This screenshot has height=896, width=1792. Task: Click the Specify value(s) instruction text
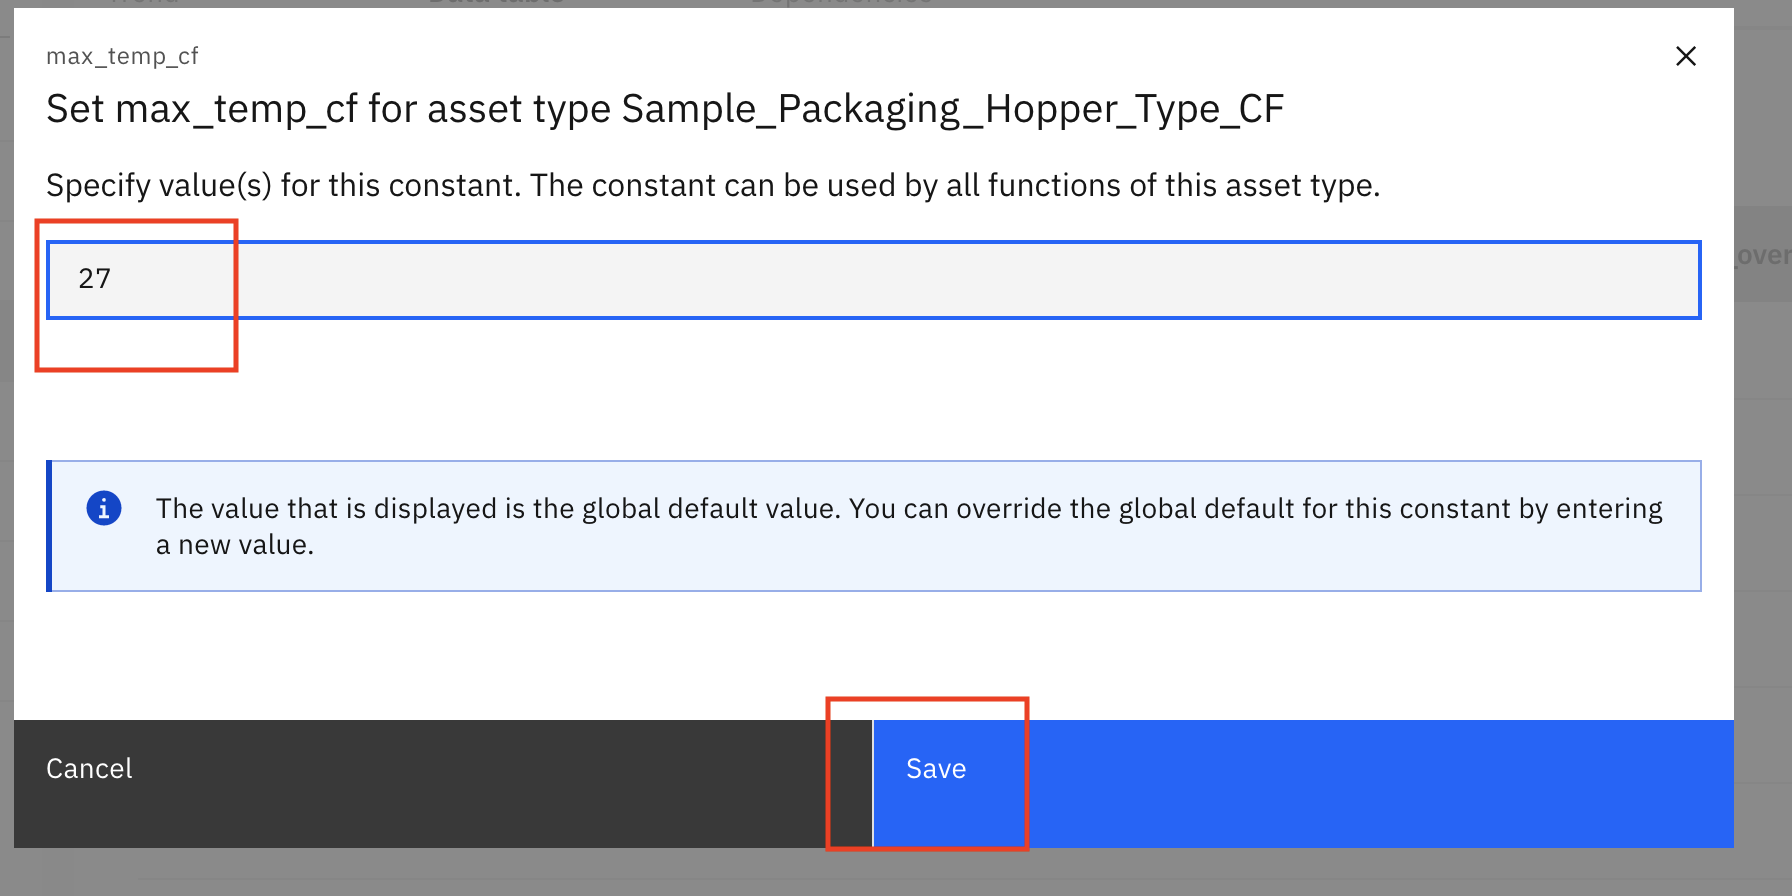point(713,185)
